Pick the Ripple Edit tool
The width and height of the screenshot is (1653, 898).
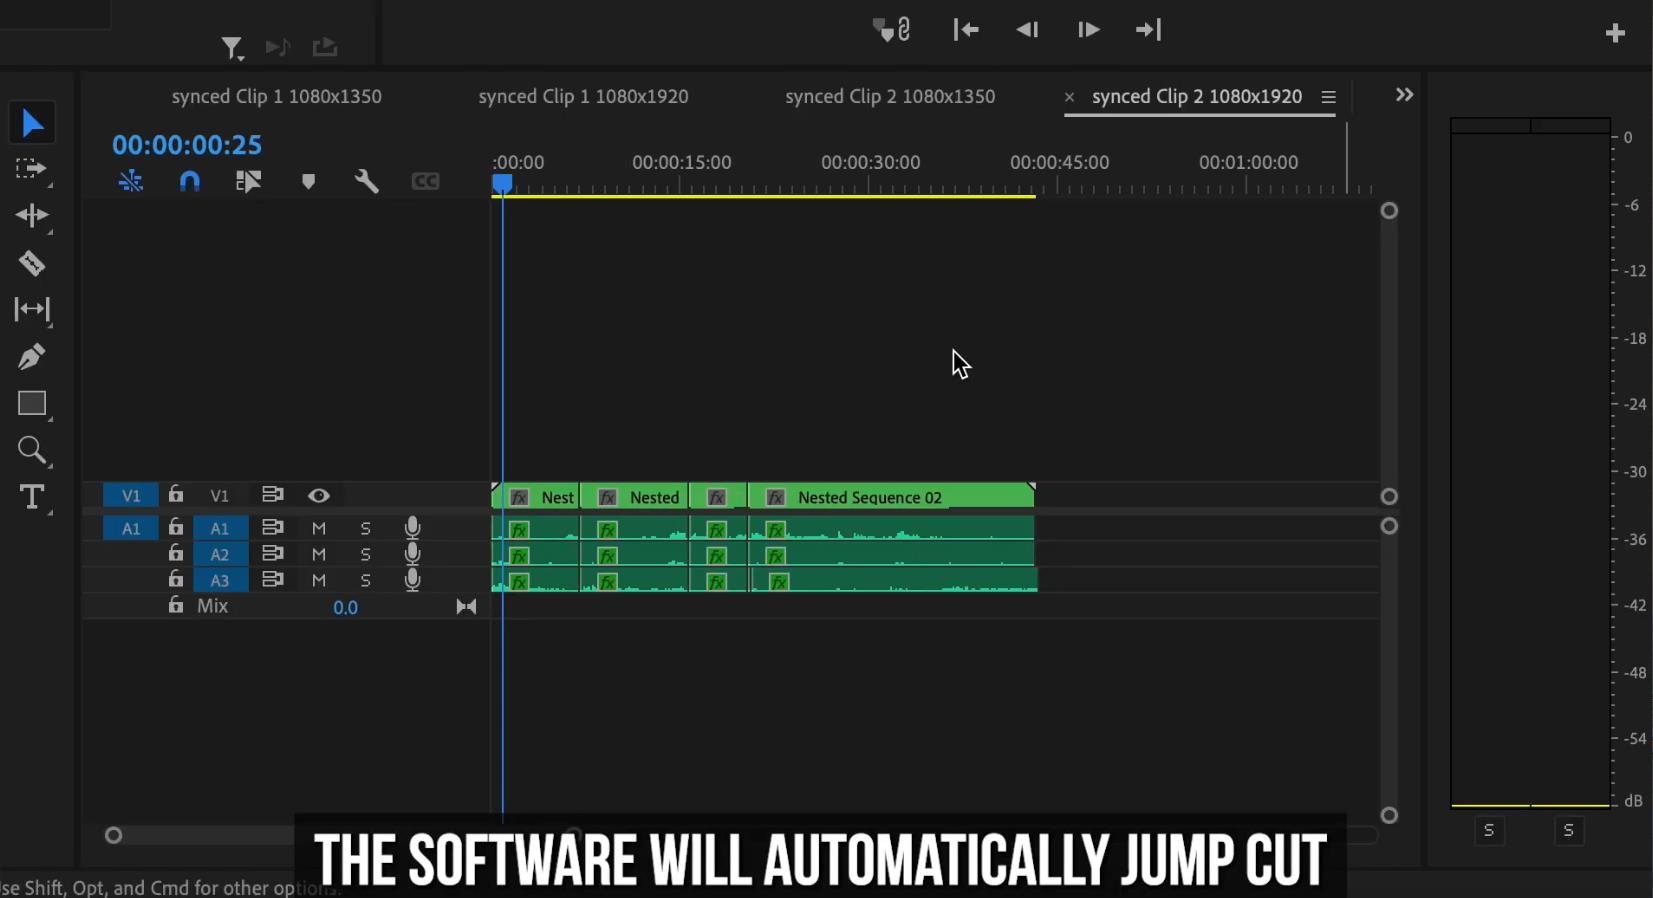[x=31, y=216]
